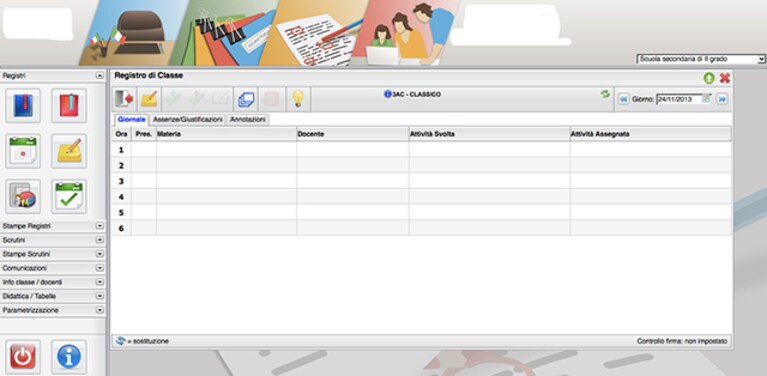The height and width of the screenshot is (376, 767).
Task: Click the 3AC - CLASSICO class label
Action: [416, 94]
